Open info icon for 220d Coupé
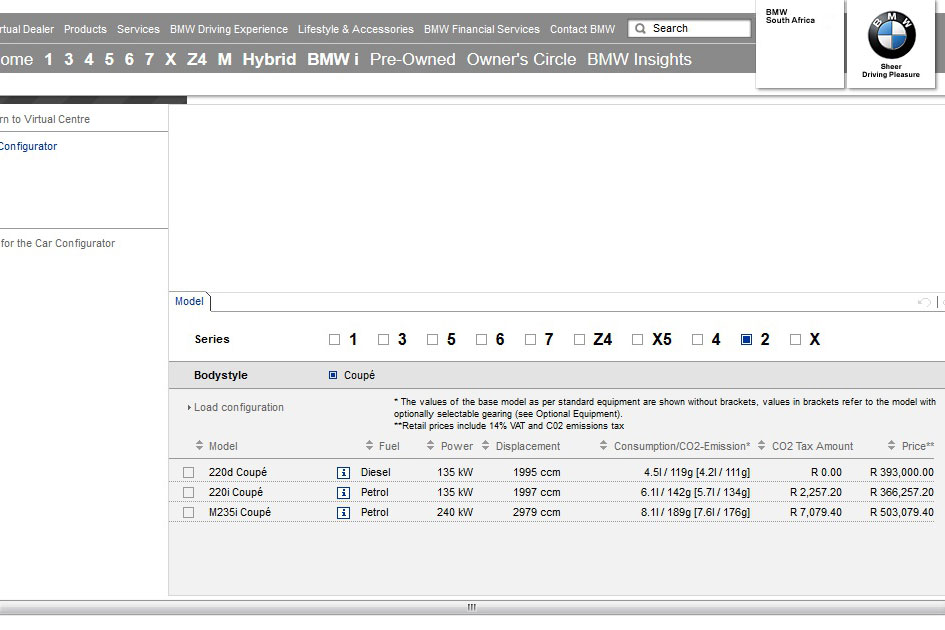Image resolution: width=945 pixels, height=630 pixels. click(344, 472)
